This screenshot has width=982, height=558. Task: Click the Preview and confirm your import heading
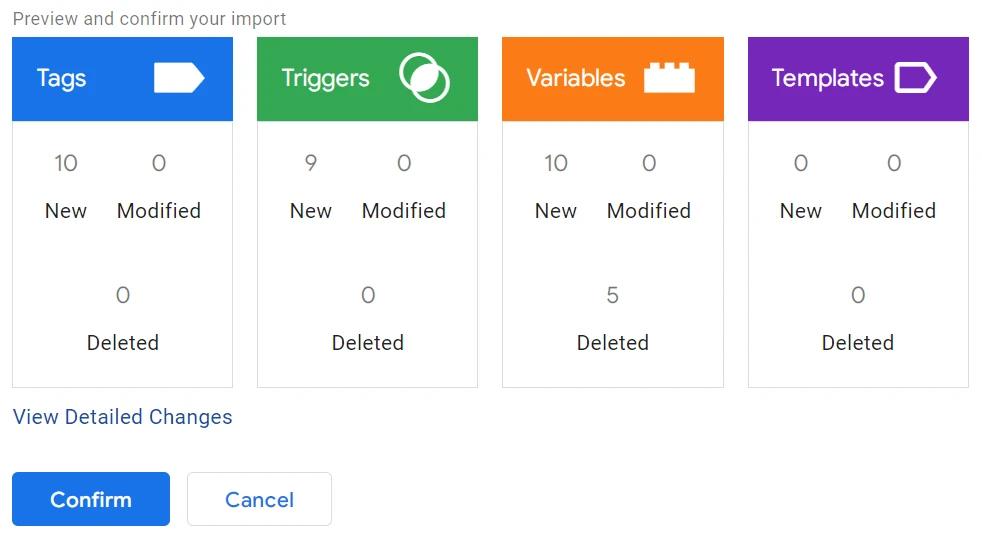tap(150, 19)
